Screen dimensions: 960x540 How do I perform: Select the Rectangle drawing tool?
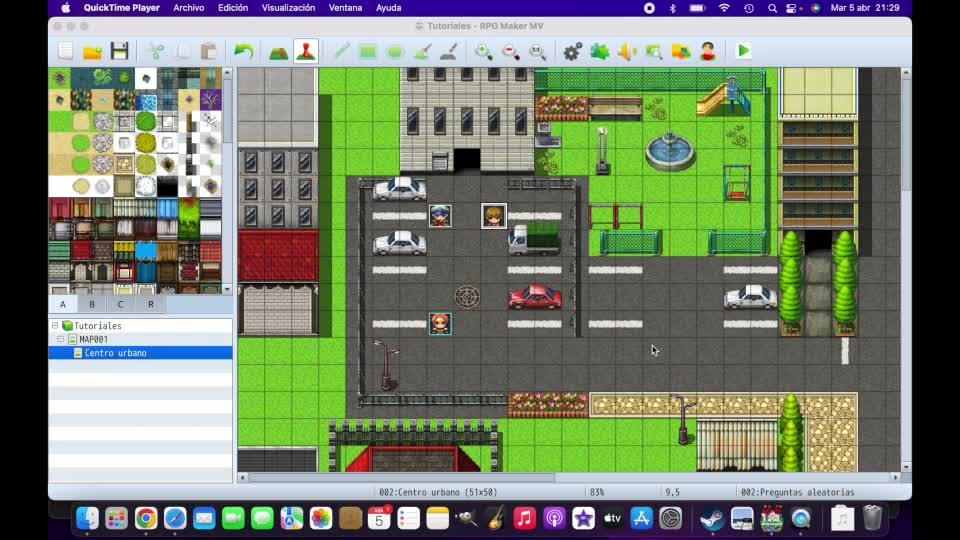(x=368, y=51)
